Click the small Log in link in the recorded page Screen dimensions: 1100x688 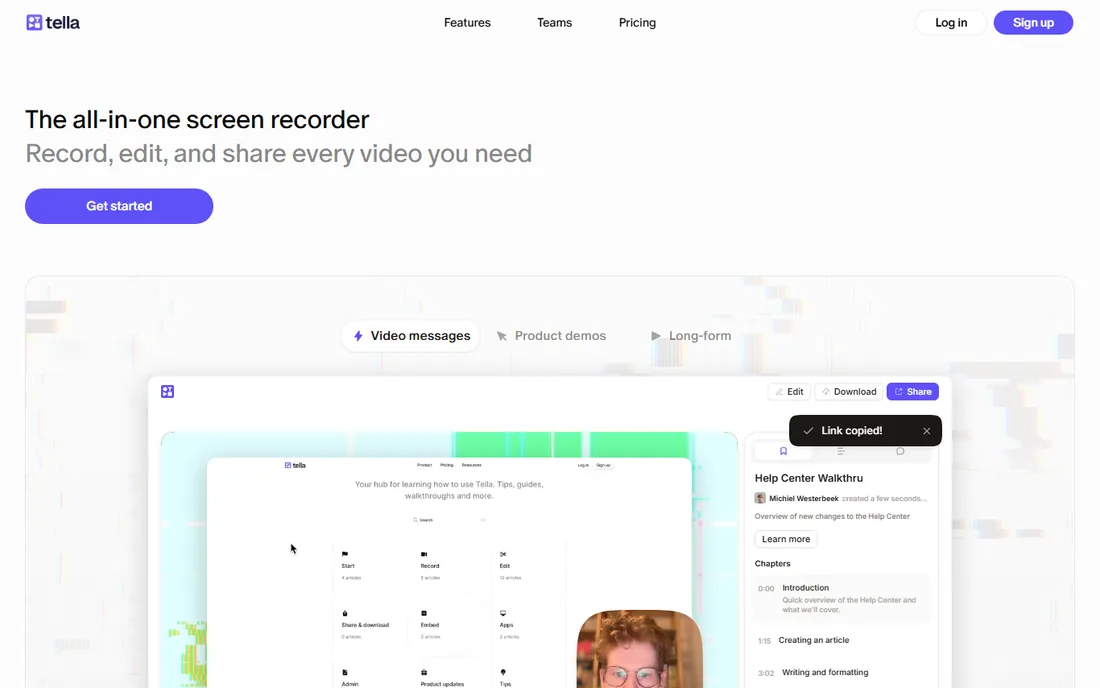point(583,465)
